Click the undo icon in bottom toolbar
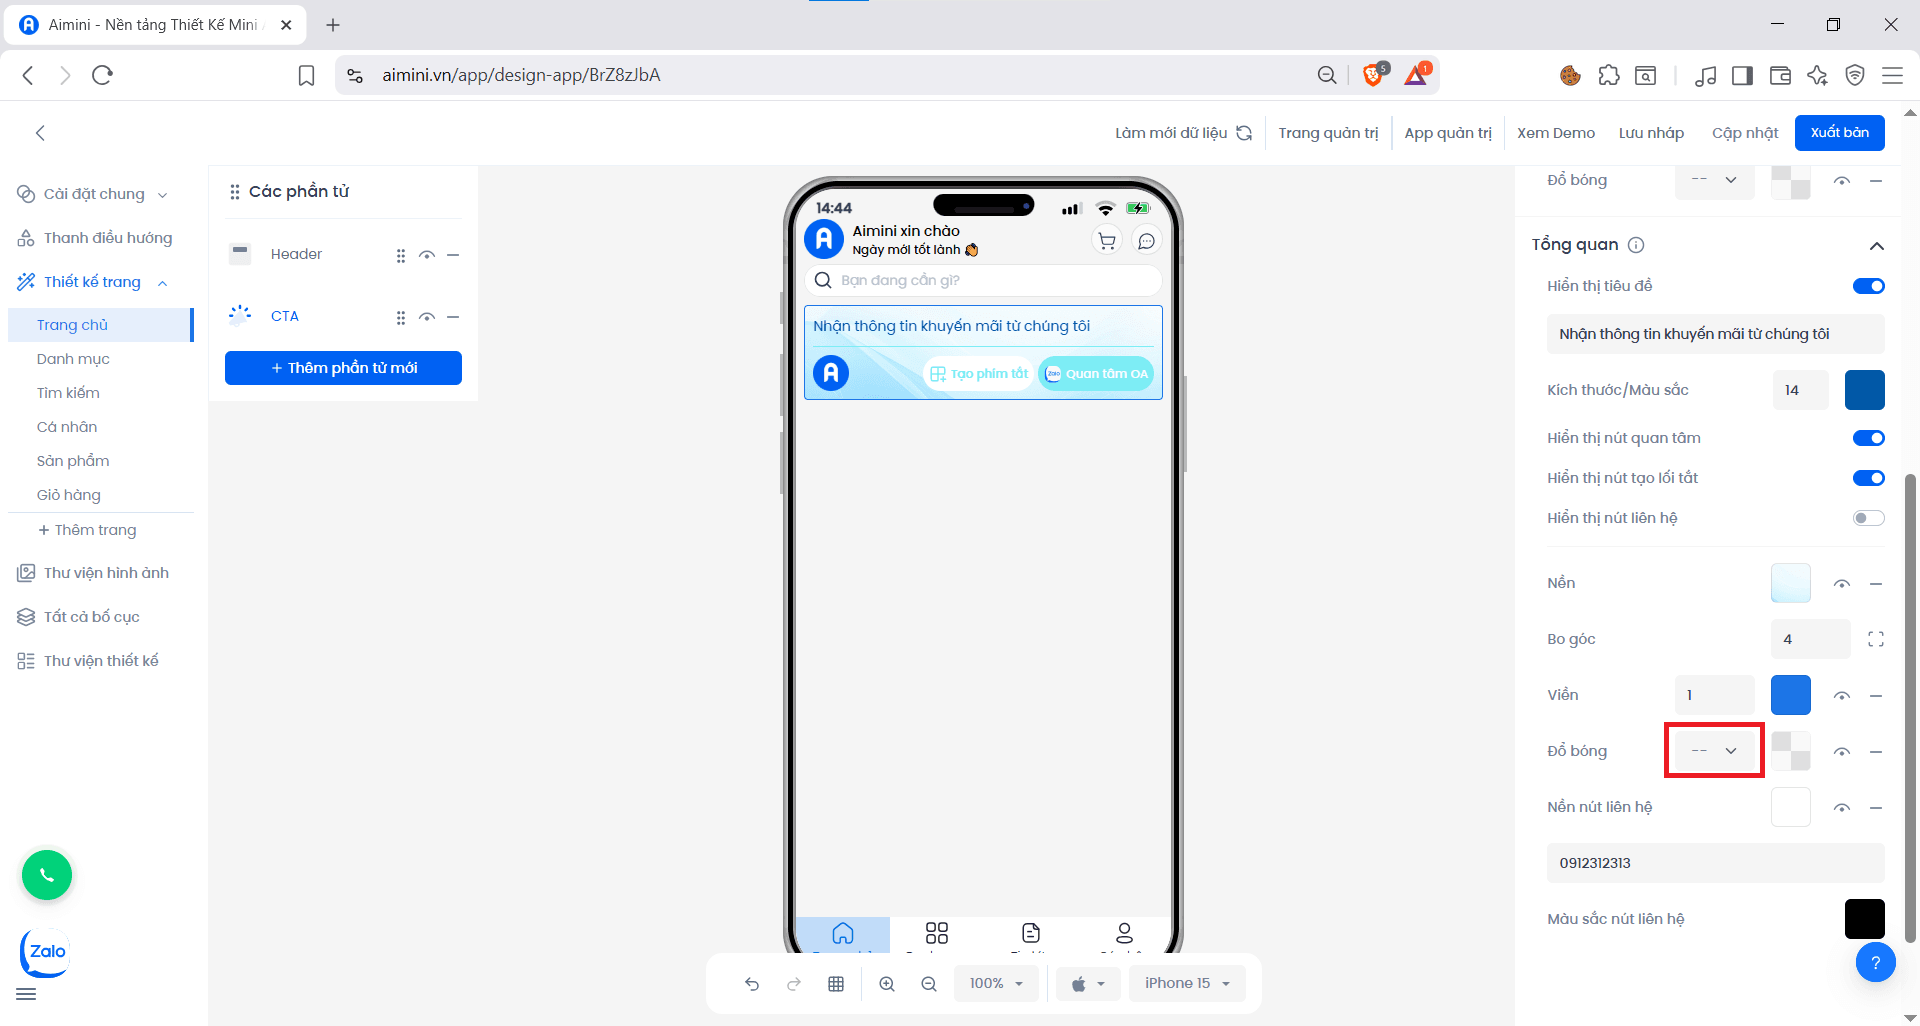 pyautogui.click(x=752, y=983)
